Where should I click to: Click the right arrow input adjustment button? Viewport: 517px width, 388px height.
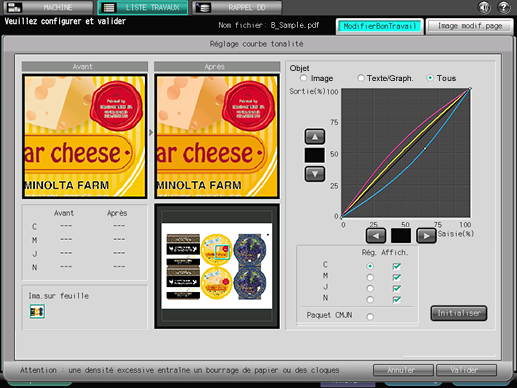[426, 236]
